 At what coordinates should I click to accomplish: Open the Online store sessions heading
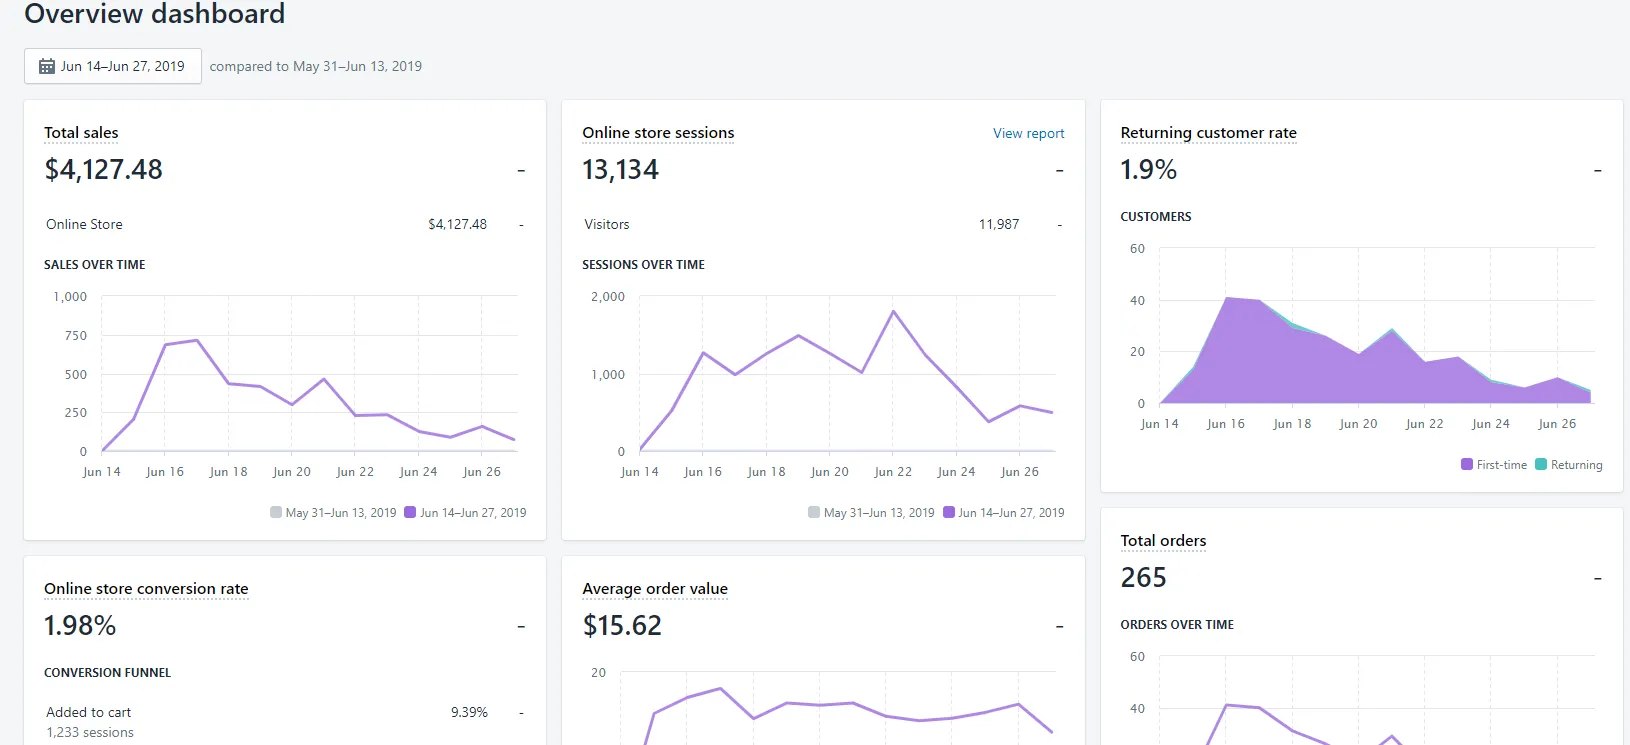pos(658,133)
